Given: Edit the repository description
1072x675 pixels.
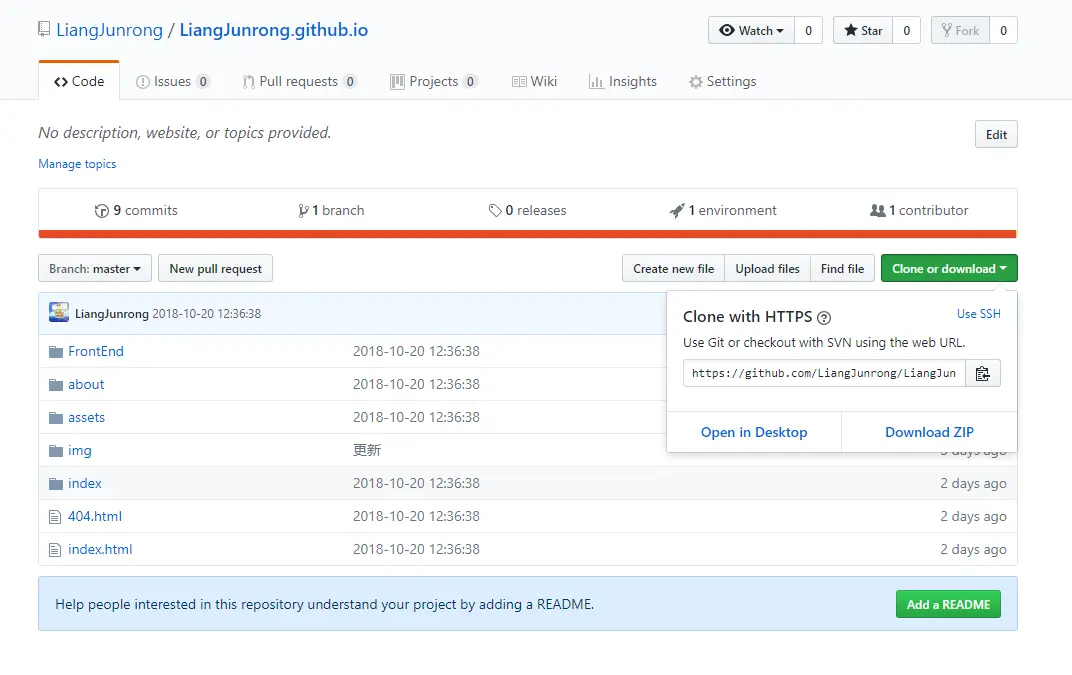Looking at the screenshot, I should pyautogui.click(x=996, y=135).
